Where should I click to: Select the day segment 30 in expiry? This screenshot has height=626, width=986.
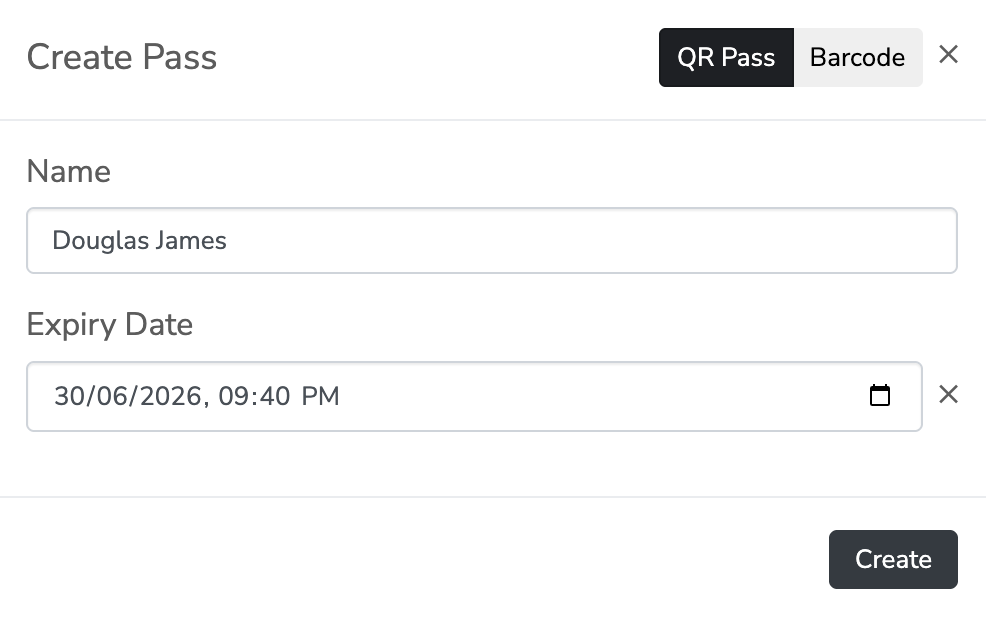coord(69,396)
